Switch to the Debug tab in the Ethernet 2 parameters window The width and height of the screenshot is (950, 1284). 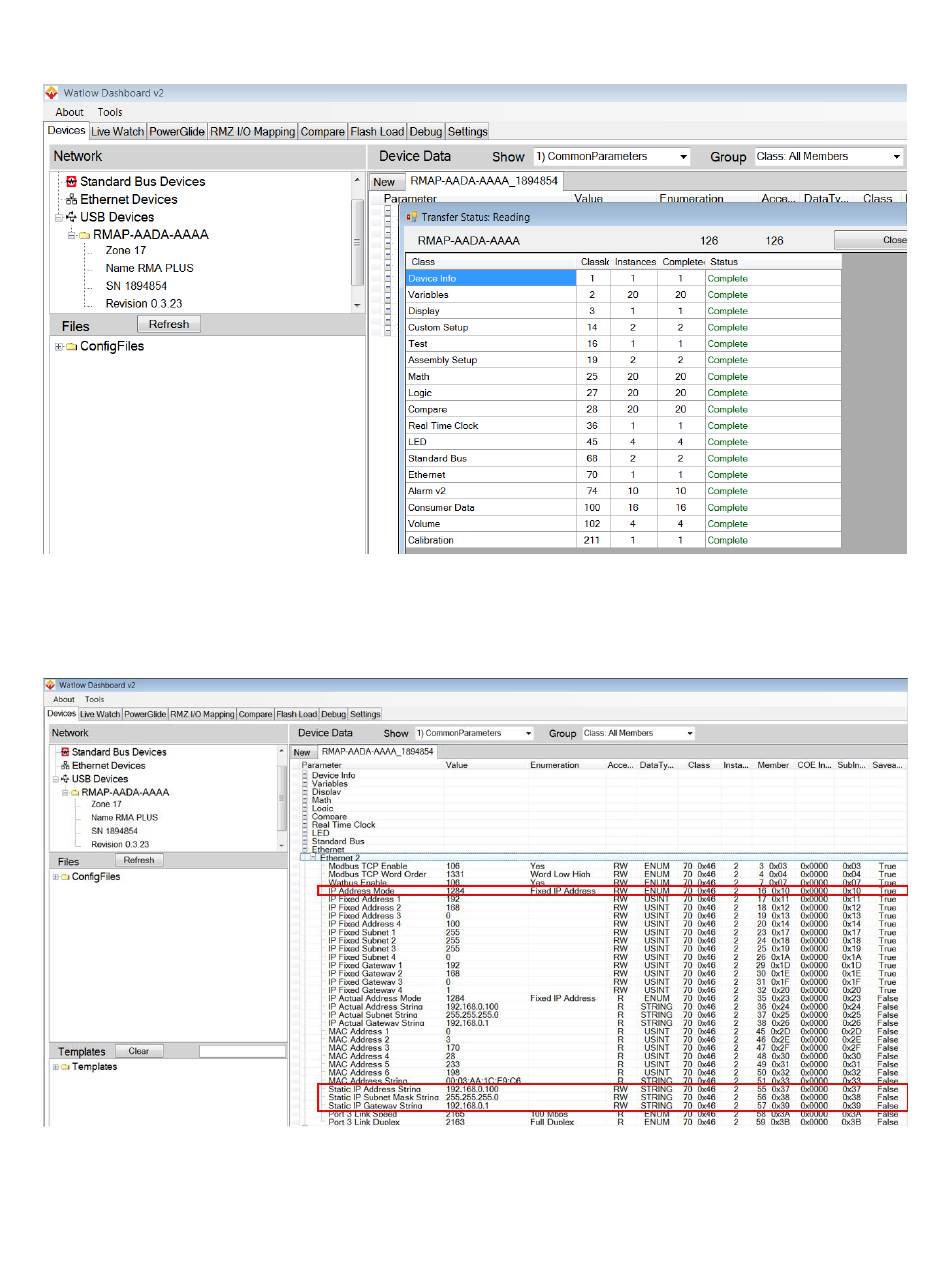coord(333,714)
